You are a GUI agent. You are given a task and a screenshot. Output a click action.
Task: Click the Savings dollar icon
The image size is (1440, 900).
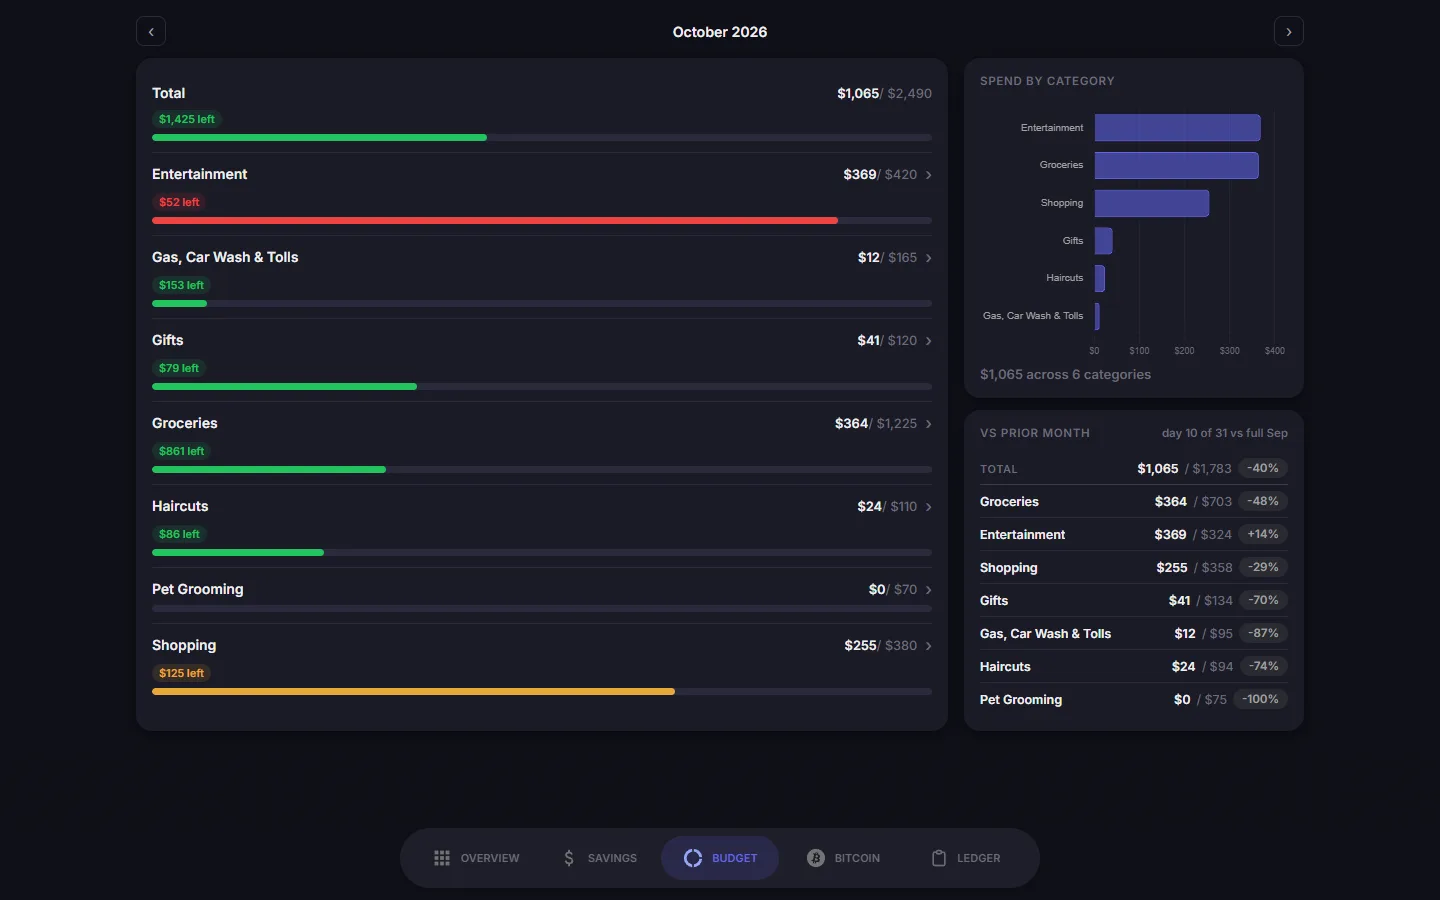click(569, 858)
